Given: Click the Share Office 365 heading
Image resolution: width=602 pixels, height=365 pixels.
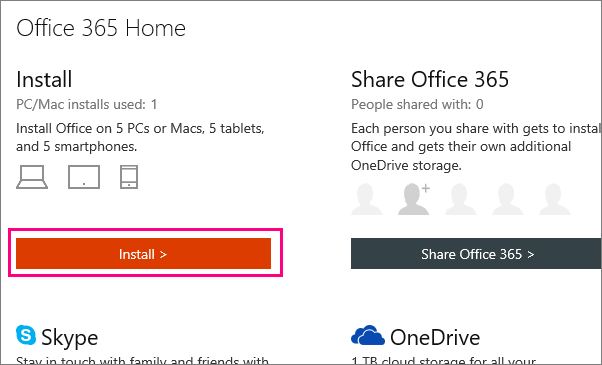Looking at the screenshot, I should pos(430,79).
